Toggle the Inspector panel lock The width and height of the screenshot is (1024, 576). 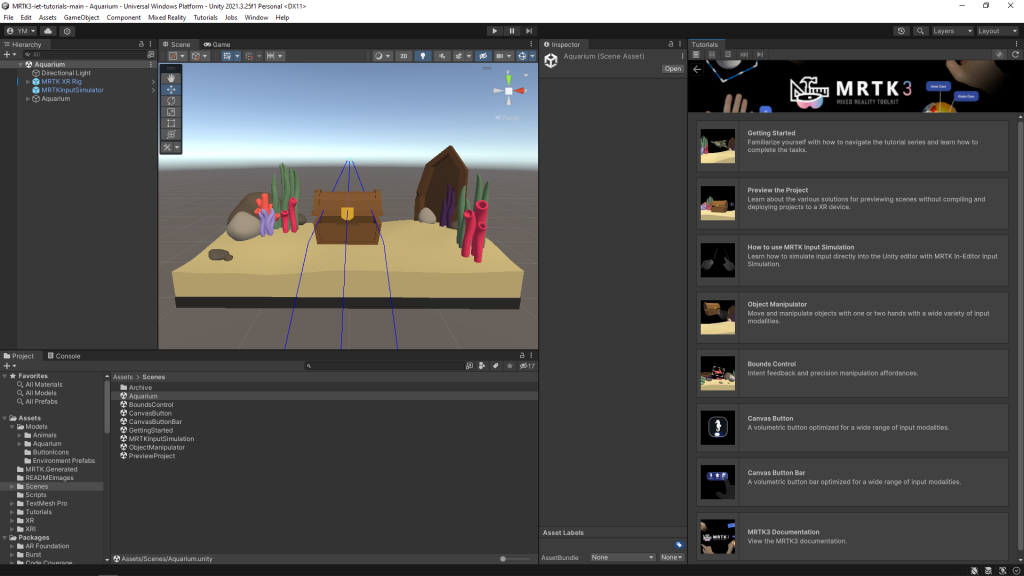pyautogui.click(x=671, y=45)
